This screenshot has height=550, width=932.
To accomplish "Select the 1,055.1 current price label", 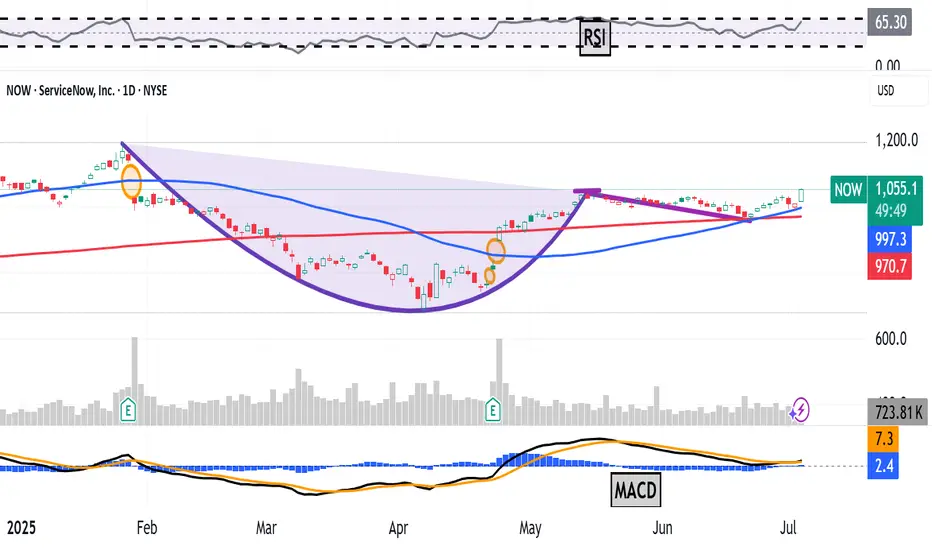I will [x=896, y=189].
